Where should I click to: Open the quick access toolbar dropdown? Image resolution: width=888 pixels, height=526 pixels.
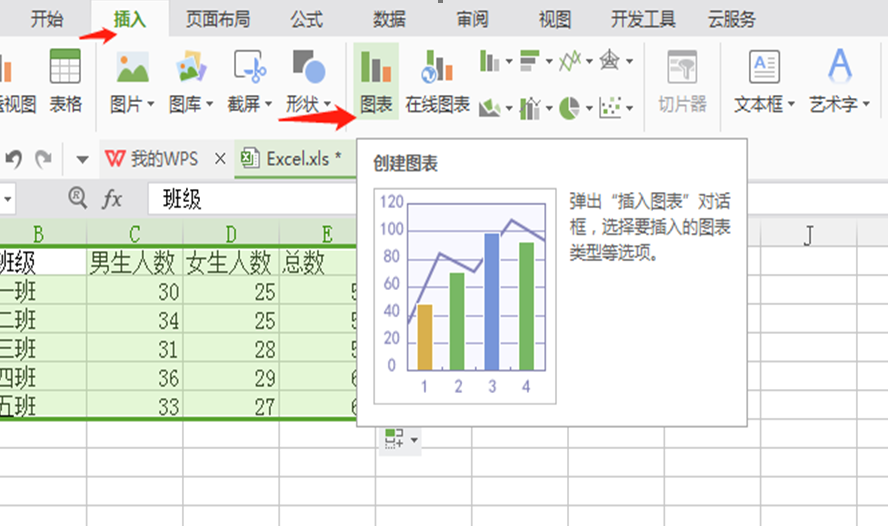pos(82,159)
